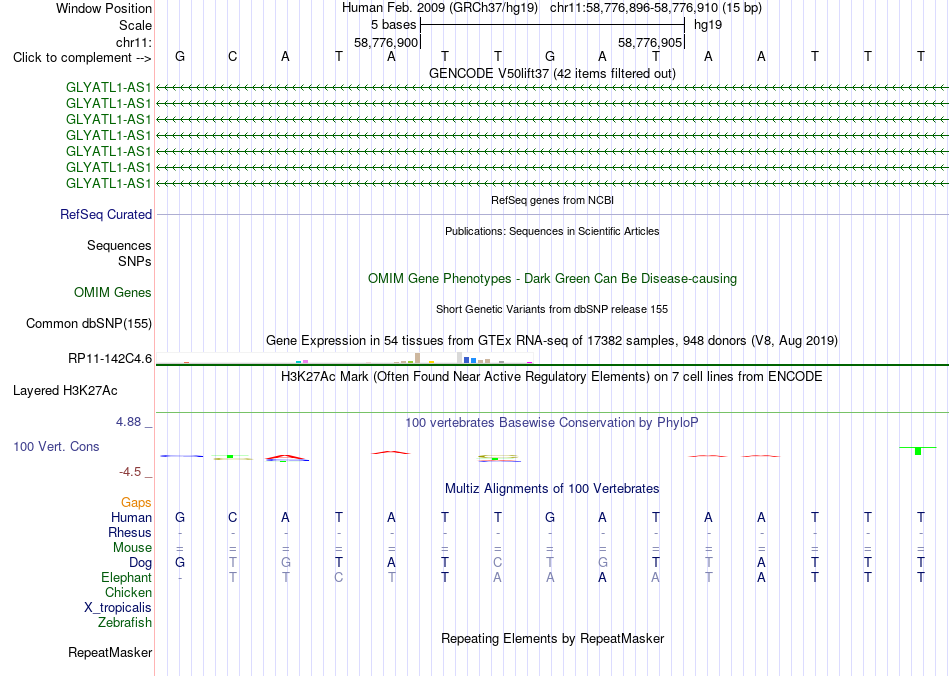Image resolution: width=950 pixels, height=676 pixels.
Task: Click the Dog species label
Action: click(x=141, y=563)
